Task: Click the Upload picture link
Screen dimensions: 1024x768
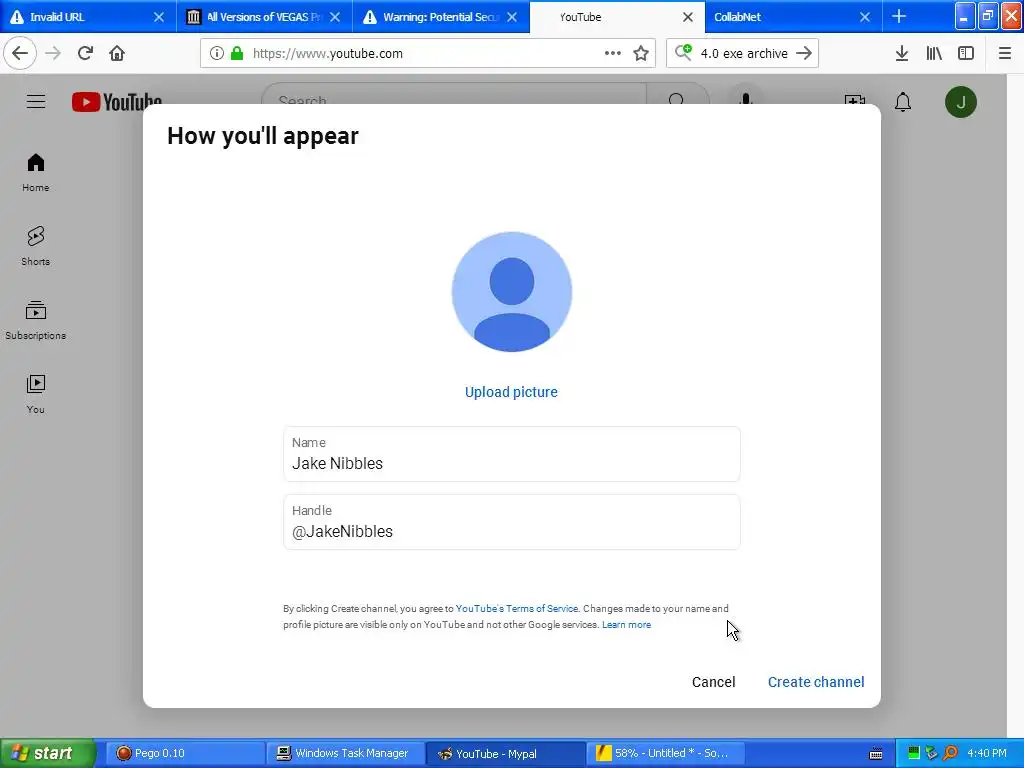Action: pos(511,392)
